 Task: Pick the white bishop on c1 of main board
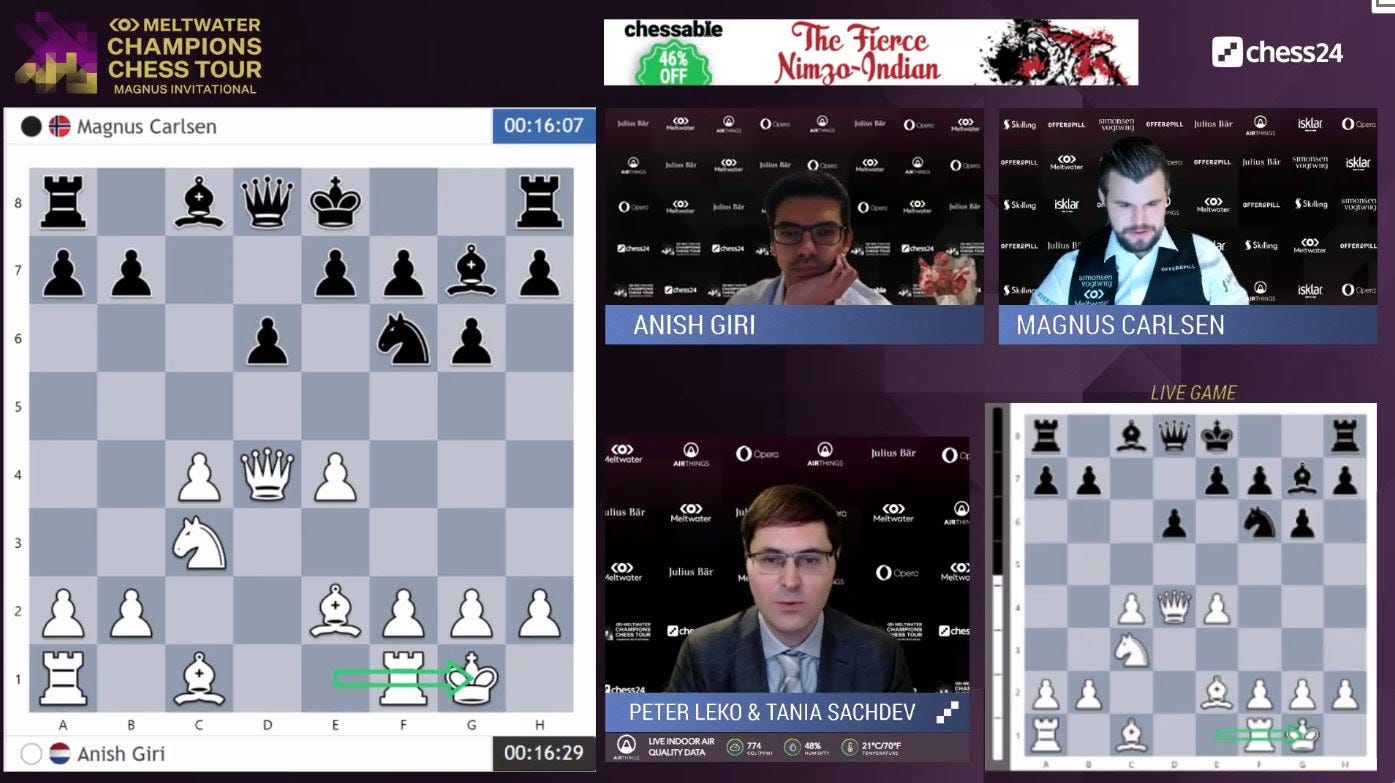pos(199,679)
